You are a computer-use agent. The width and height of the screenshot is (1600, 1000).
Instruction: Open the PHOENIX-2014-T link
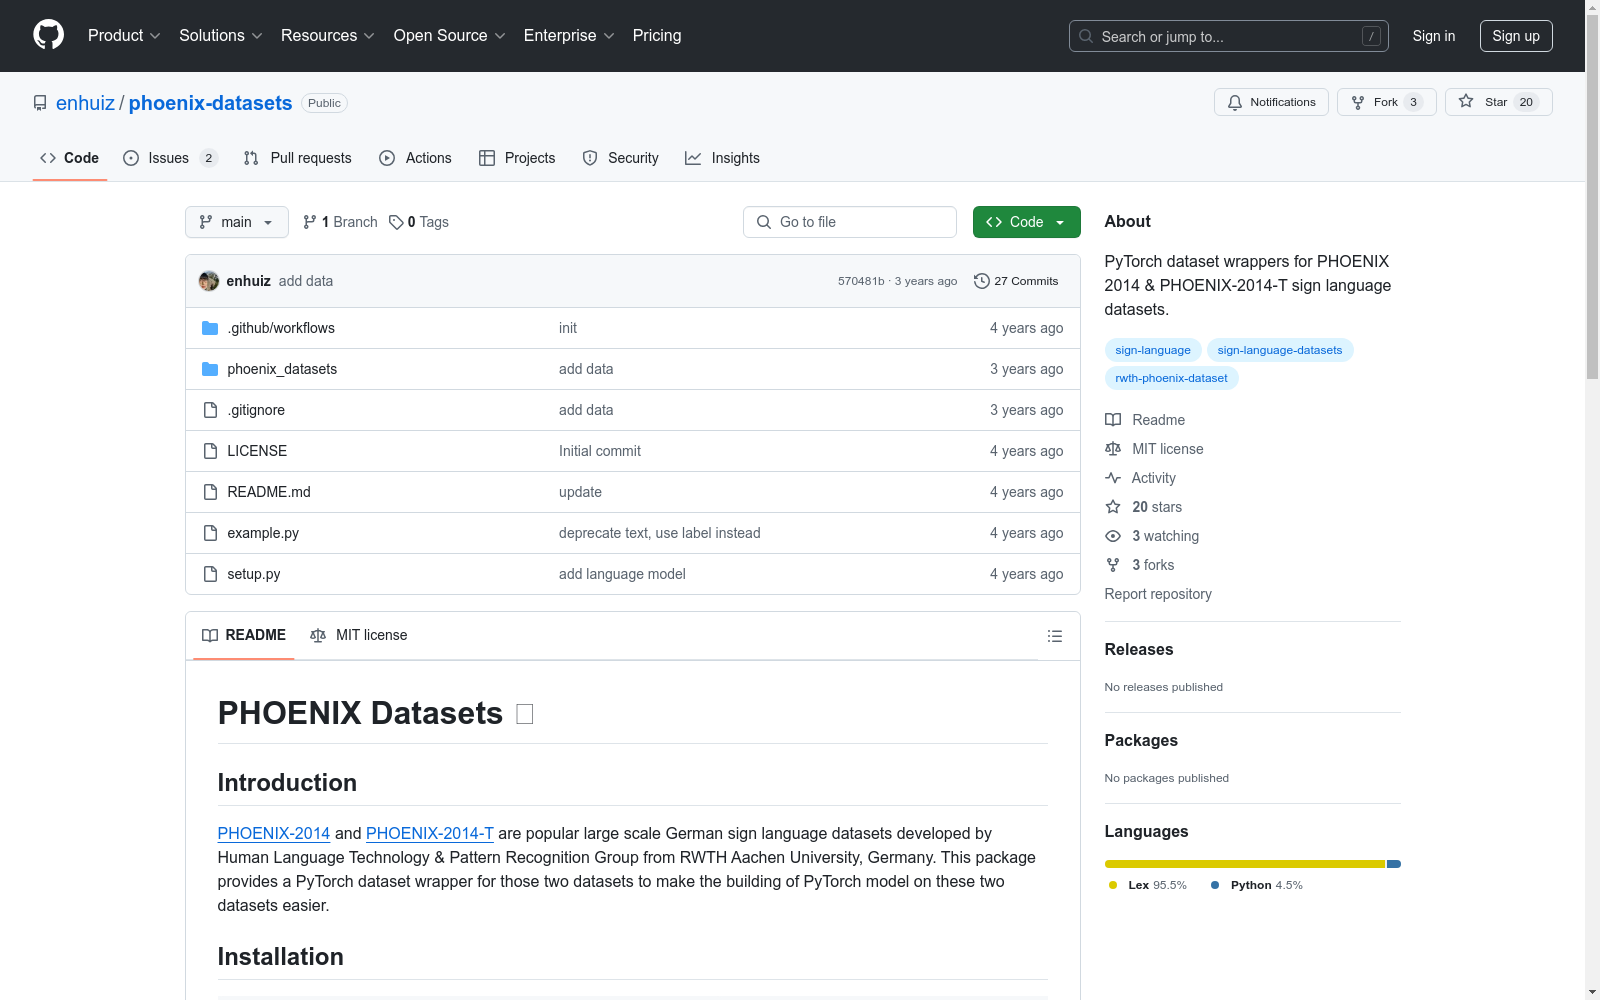(x=430, y=833)
